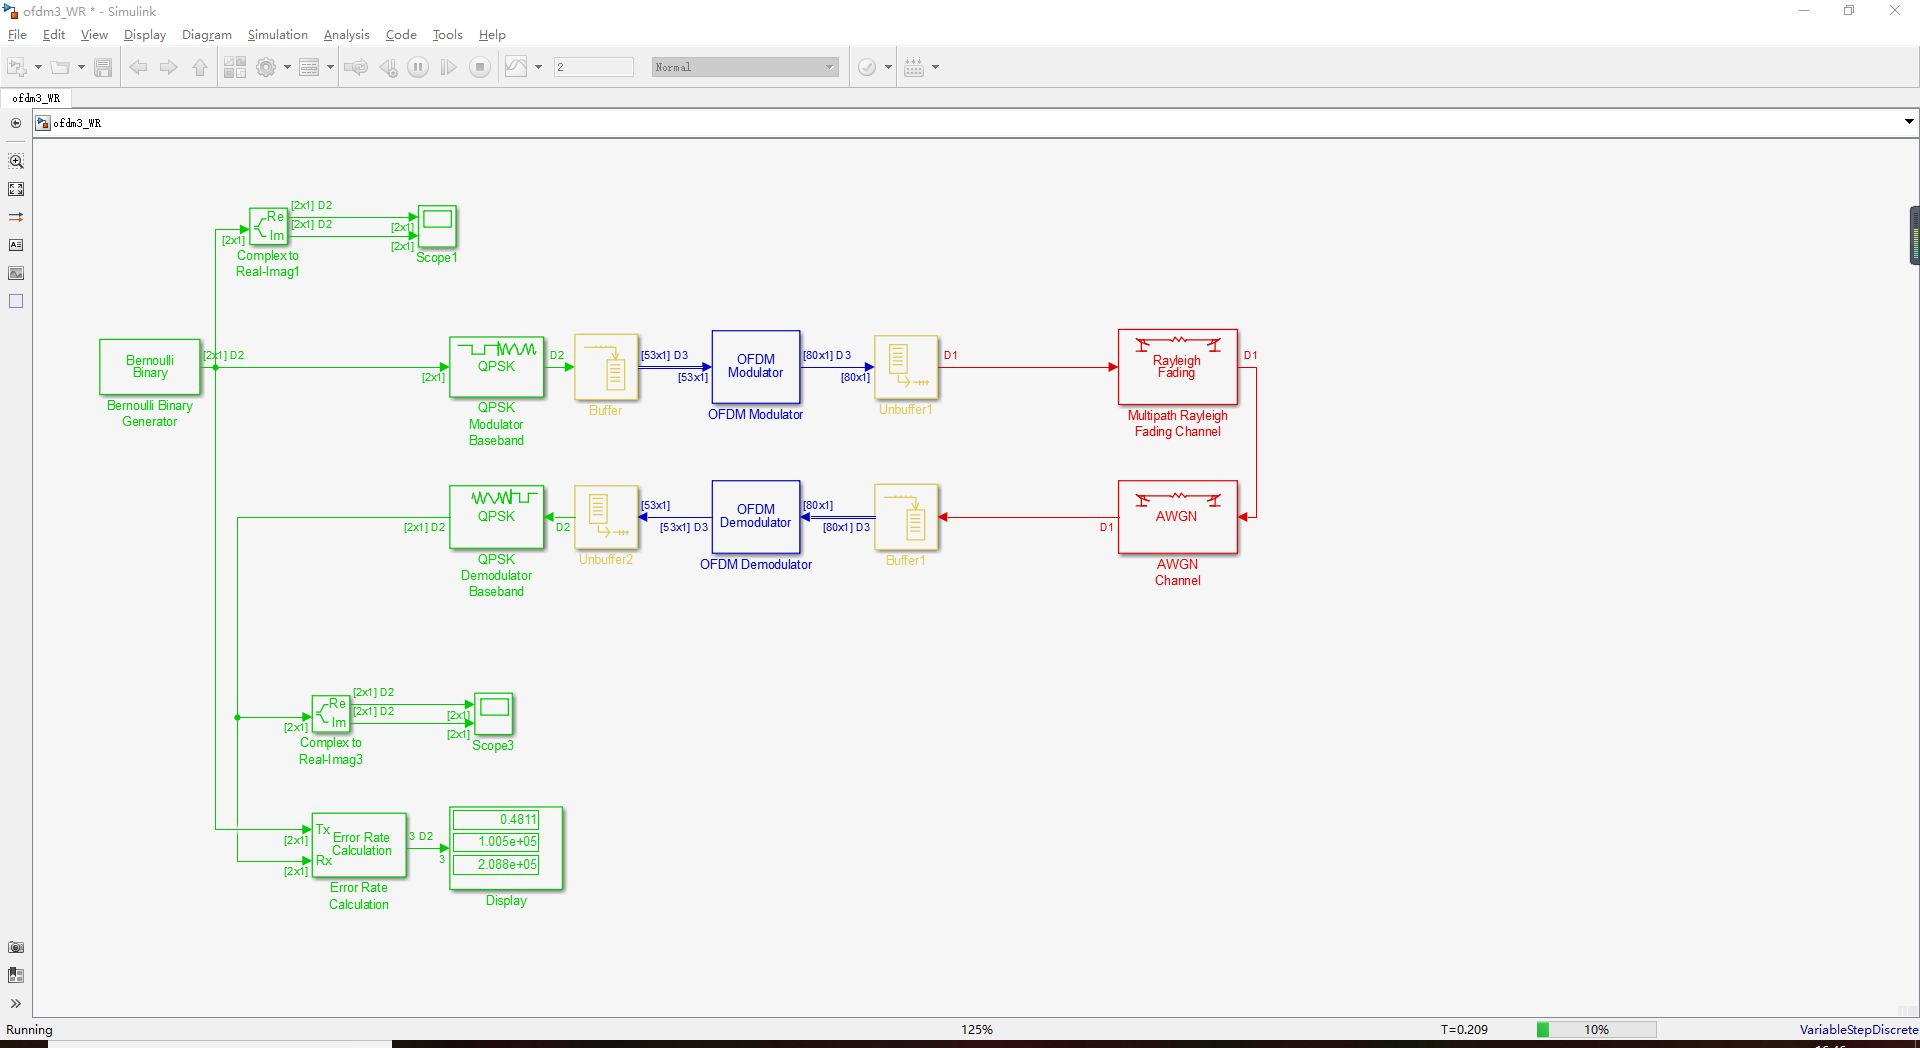Click the vertical scrollbar thumb
The image size is (1920, 1048).
pyautogui.click(x=1914, y=235)
